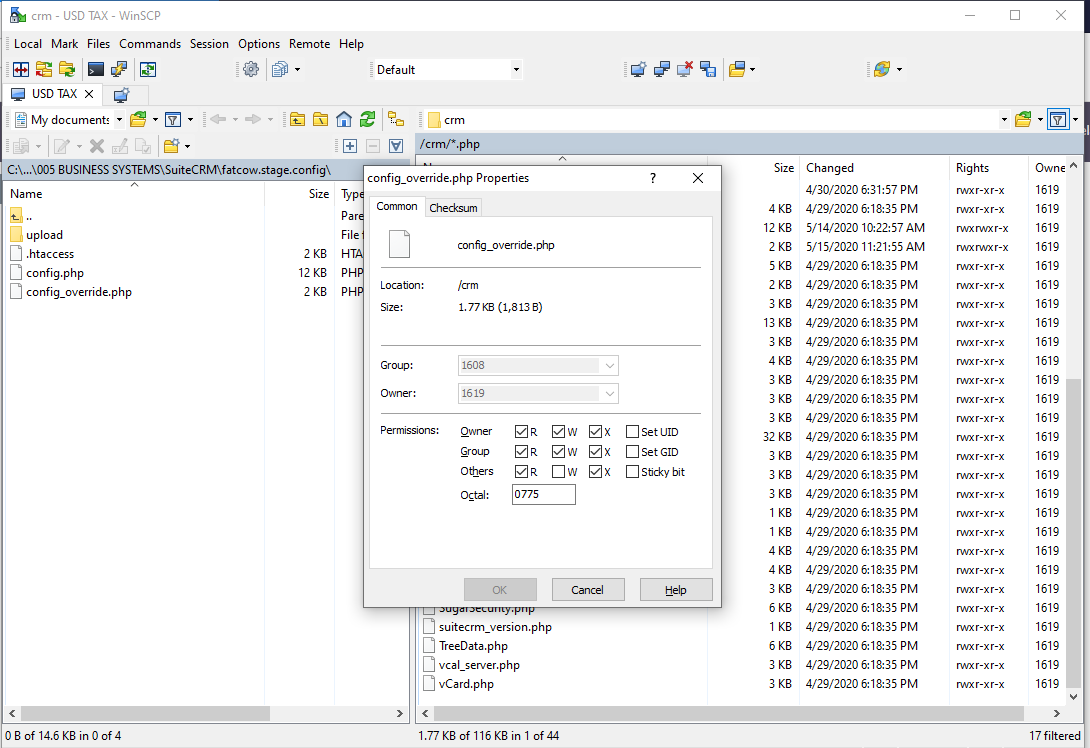
Task: Toggle Owner W permission checkbox
Action: [558, 432]
